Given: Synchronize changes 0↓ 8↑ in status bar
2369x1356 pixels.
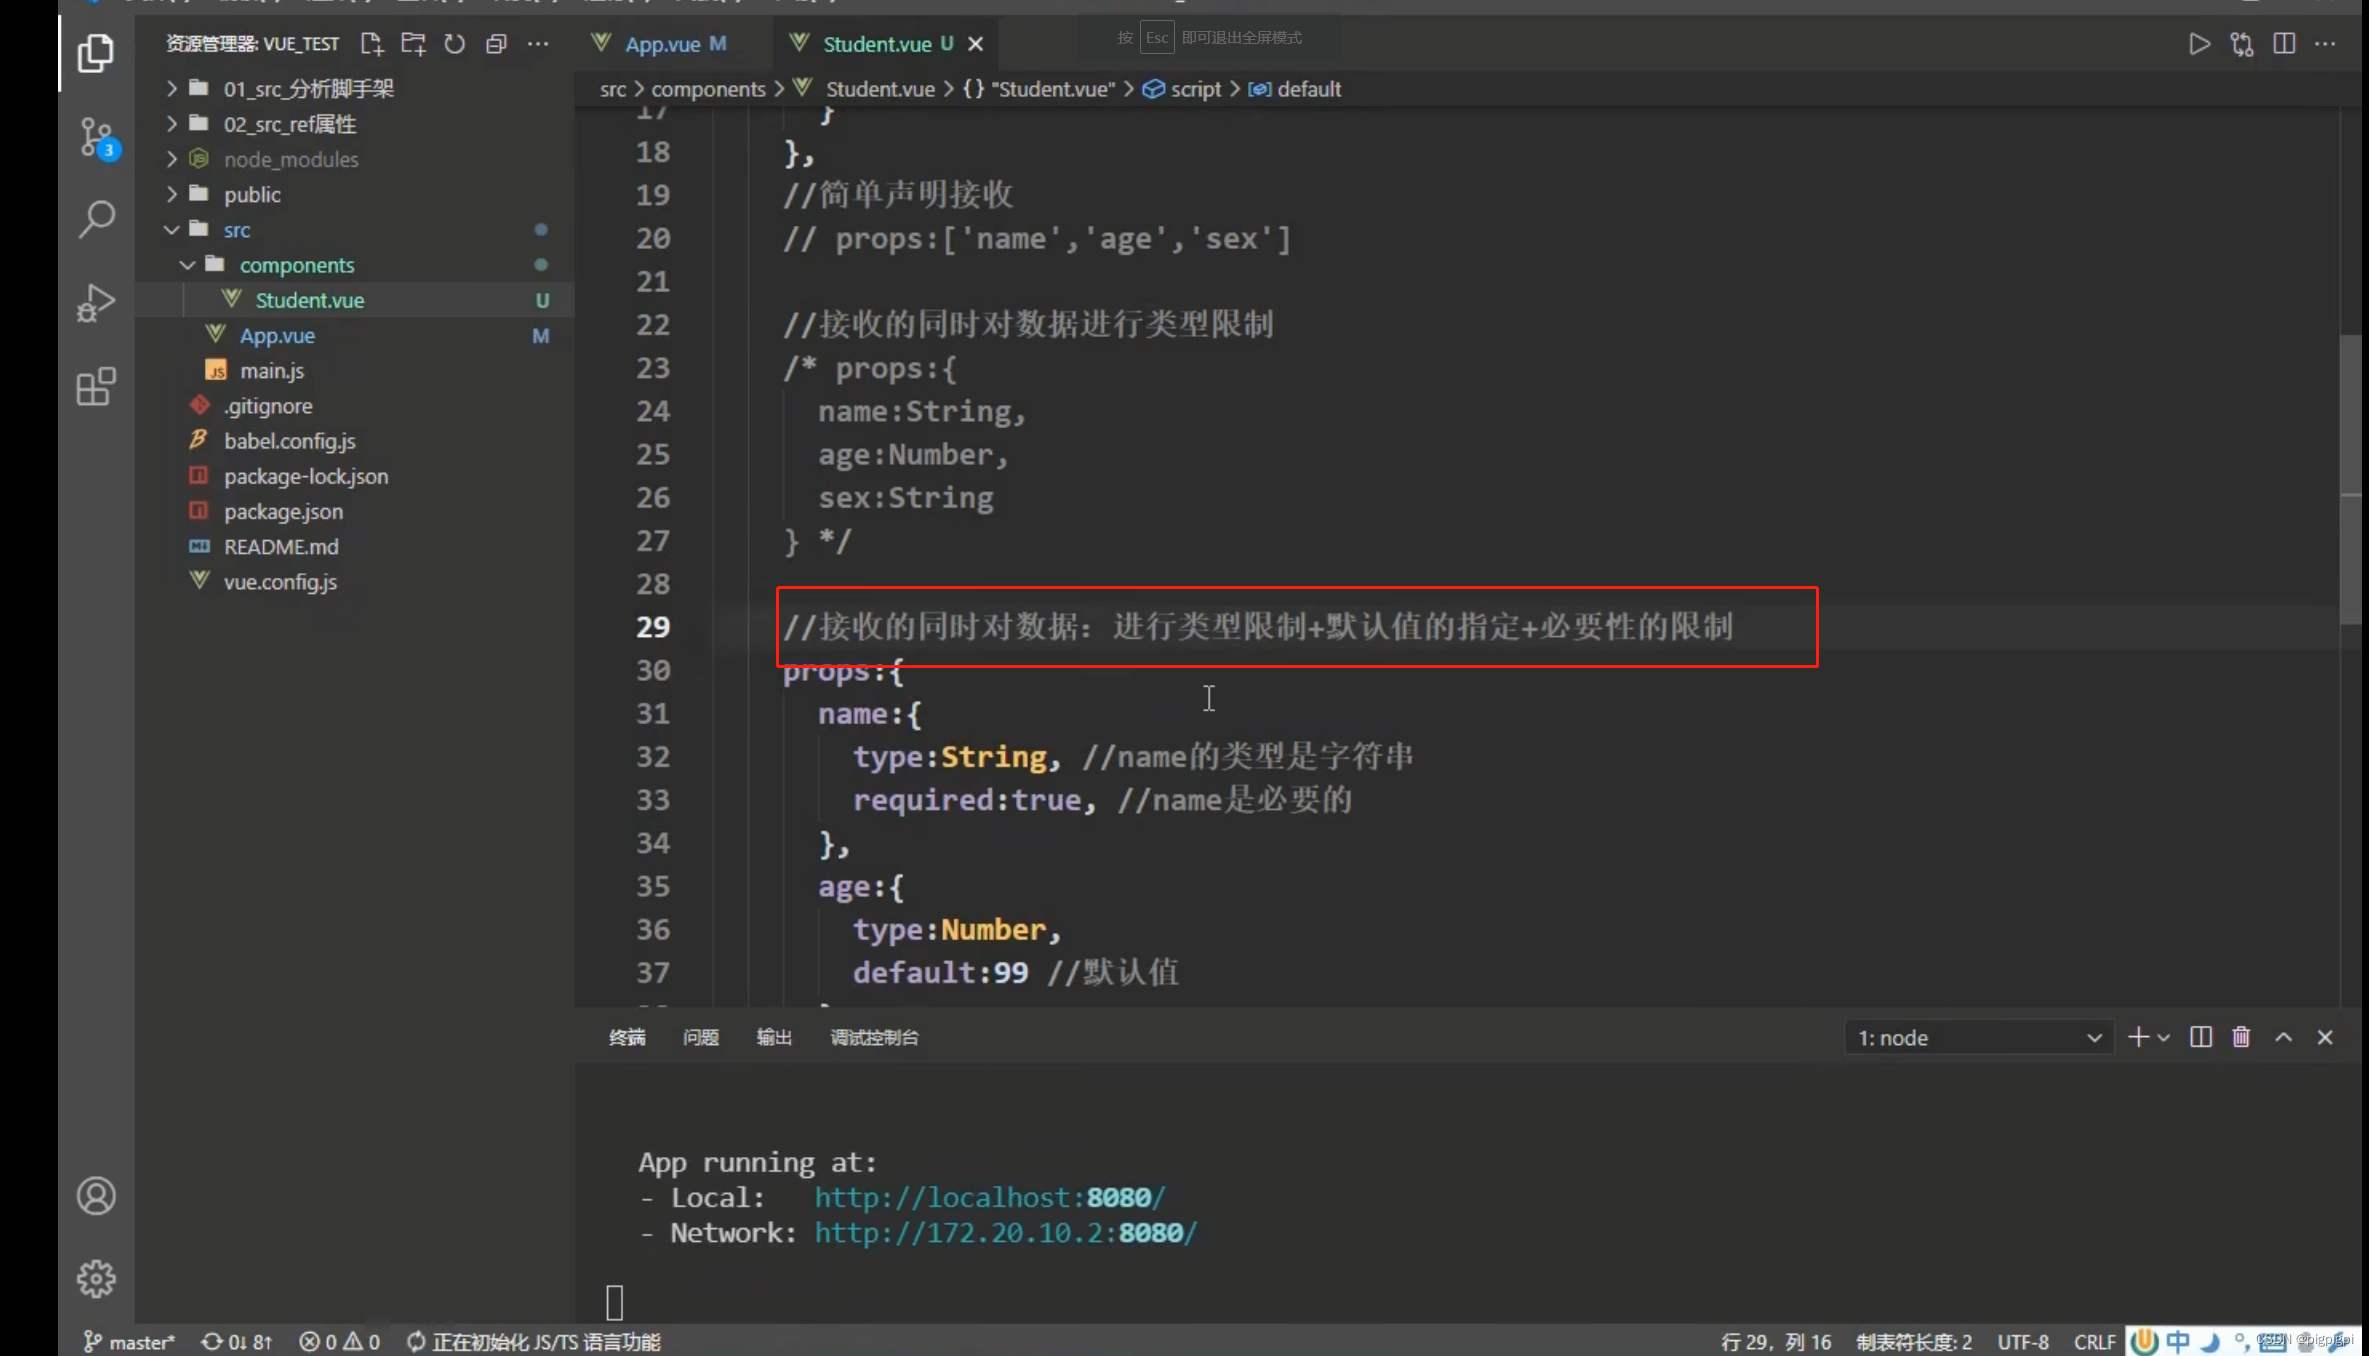Looking at the screenshot, I should click(x=237, y=1342).
